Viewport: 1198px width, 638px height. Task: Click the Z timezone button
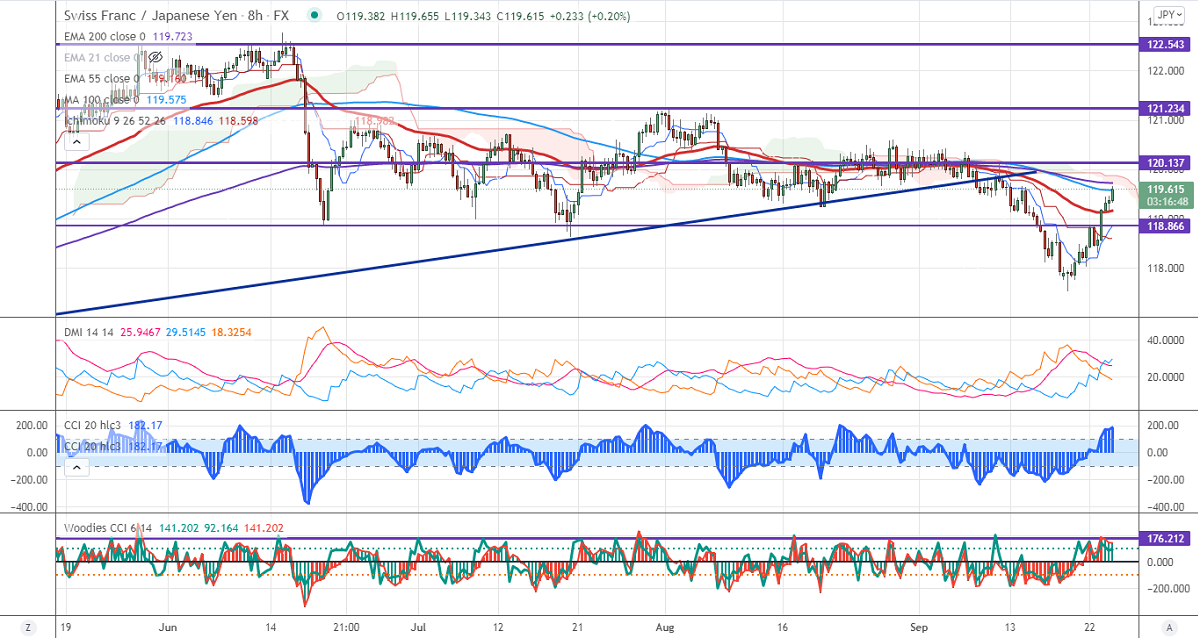(x=28, y=626)
